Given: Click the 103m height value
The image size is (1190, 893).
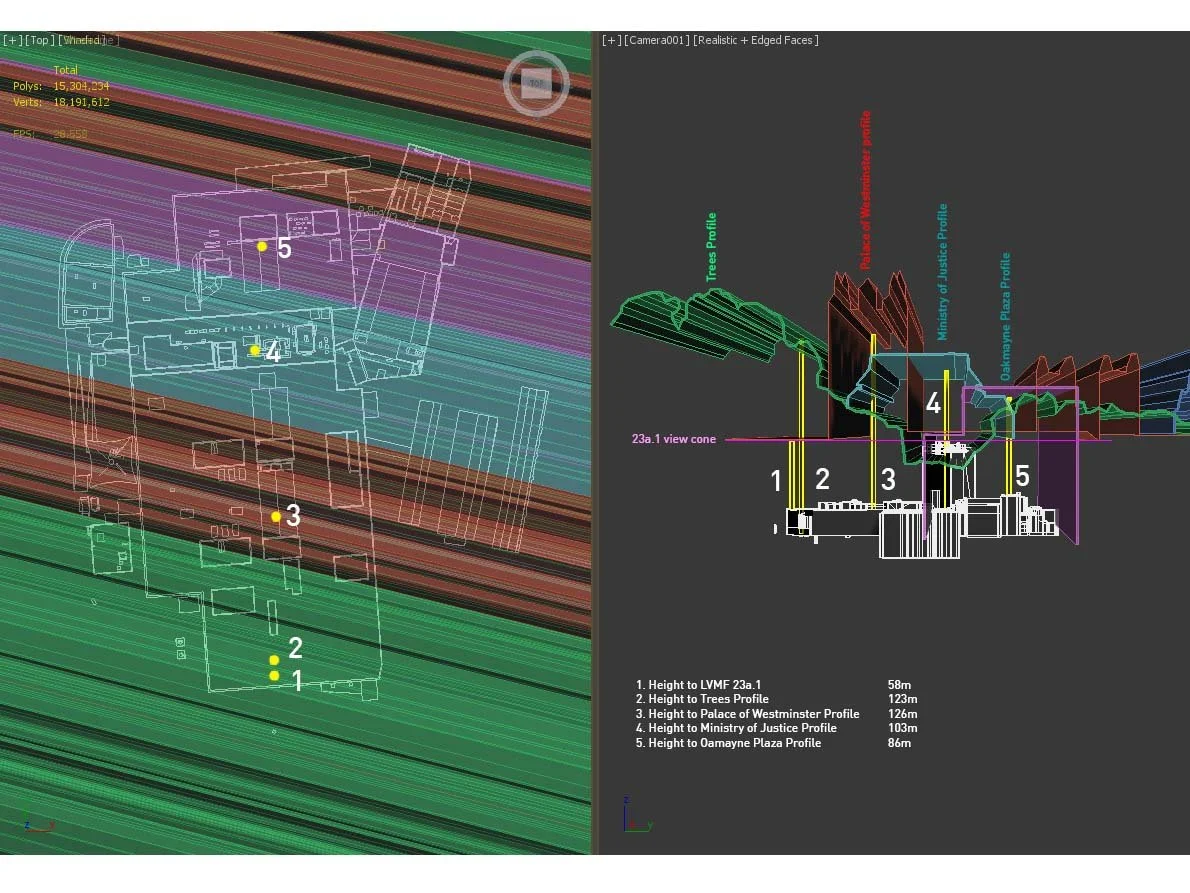Looking at the screenshot, I should pos(902,728).
